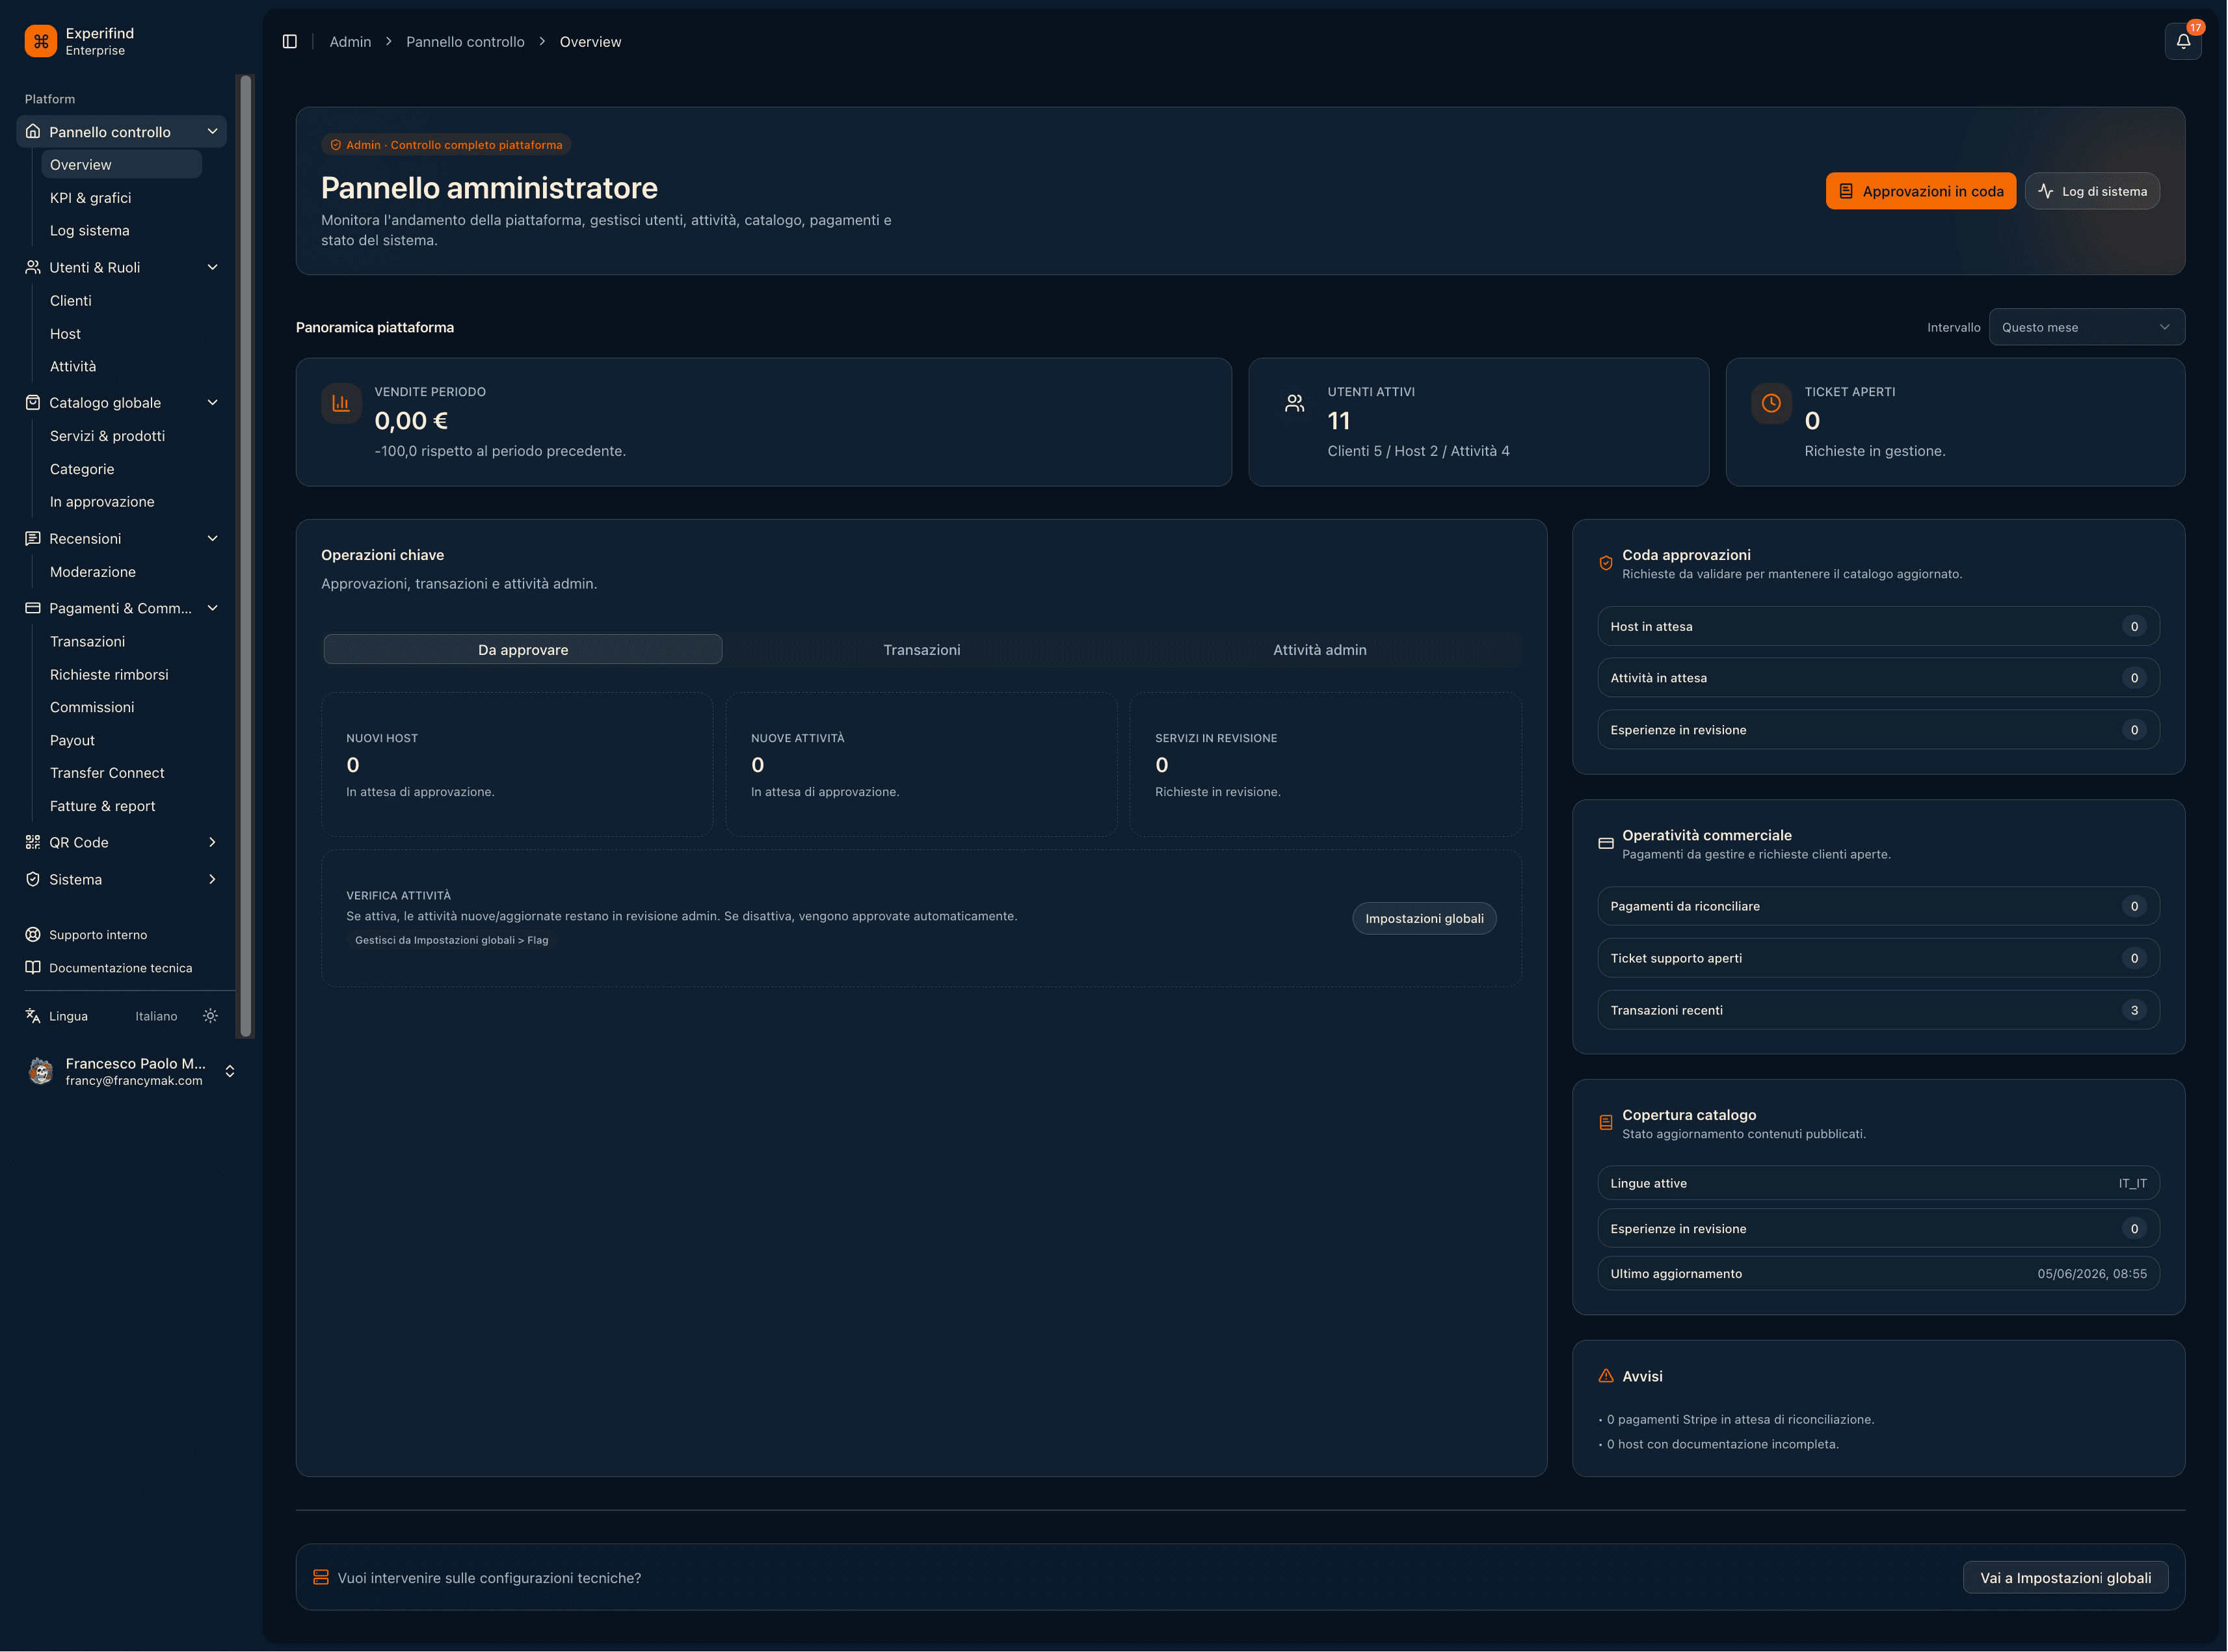Click the Utenti & Ruoli people icon
The height and width of the screenshot is (1652, 2228).
33,267
